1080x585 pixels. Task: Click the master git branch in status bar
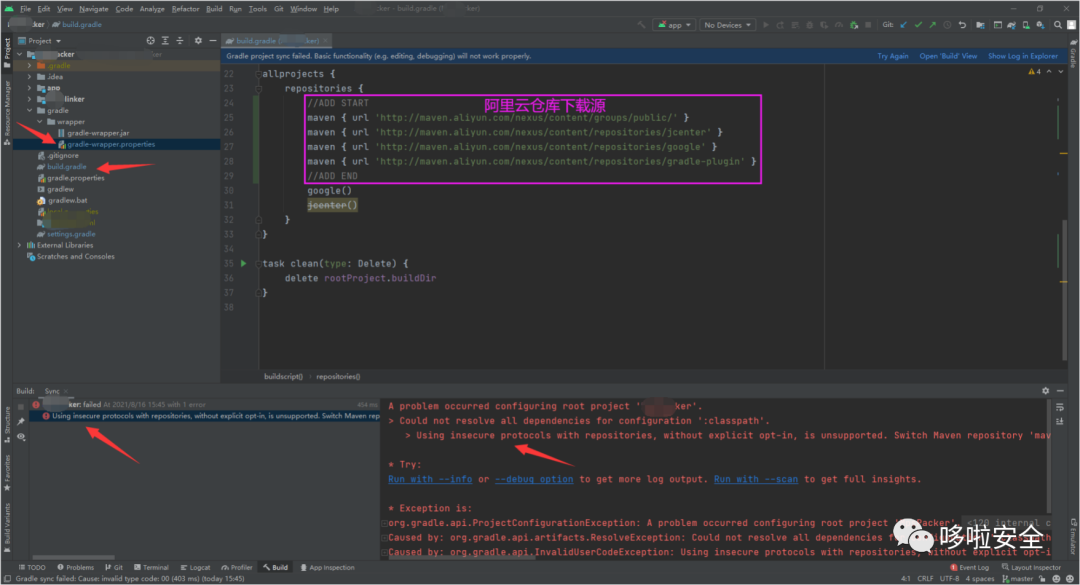(x=1017, y=579)
